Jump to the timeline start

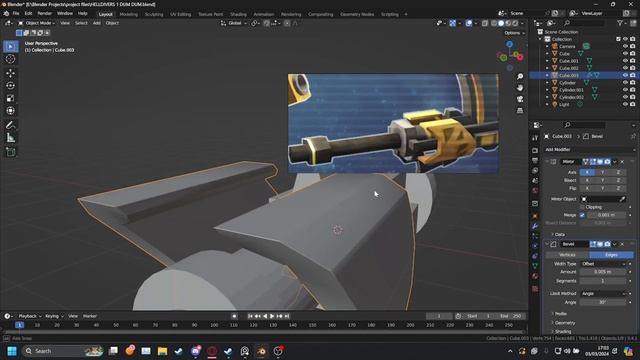click(250, 316)
